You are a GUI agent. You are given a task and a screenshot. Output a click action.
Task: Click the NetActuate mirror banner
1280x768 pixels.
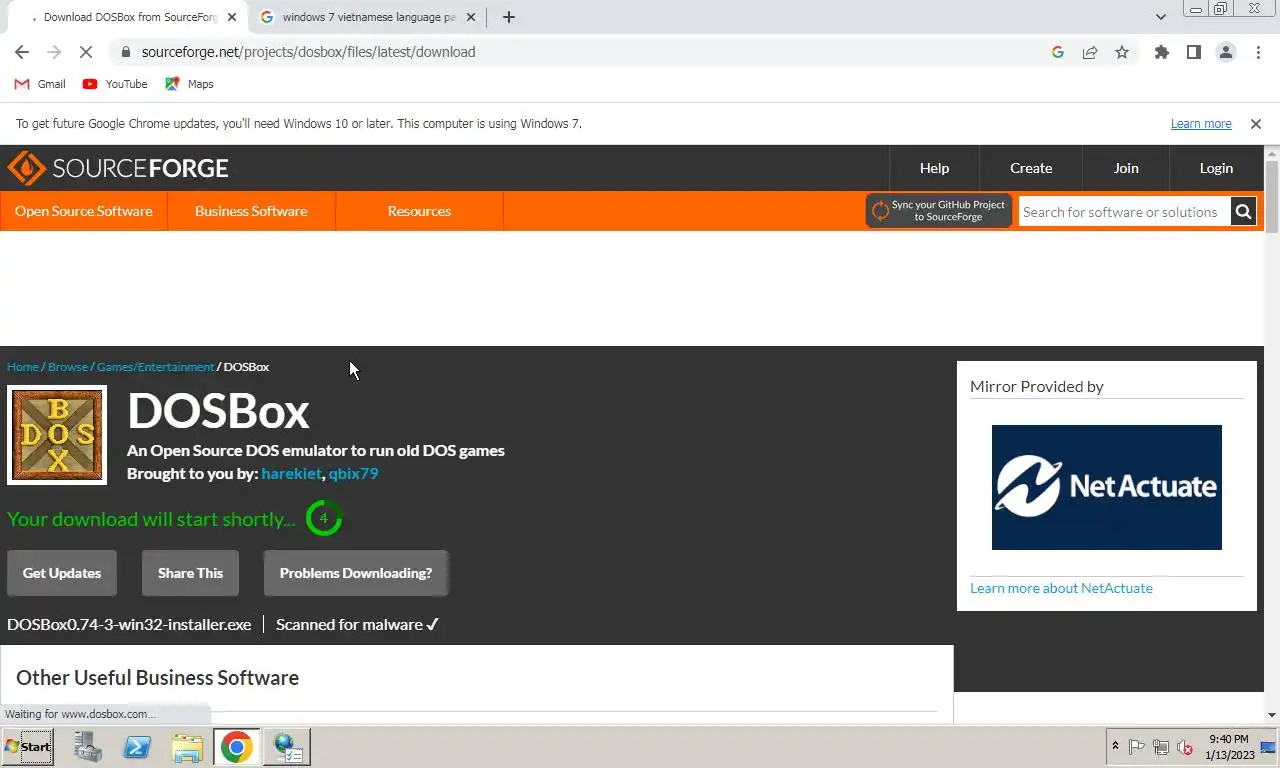(x=1107, y=487)
